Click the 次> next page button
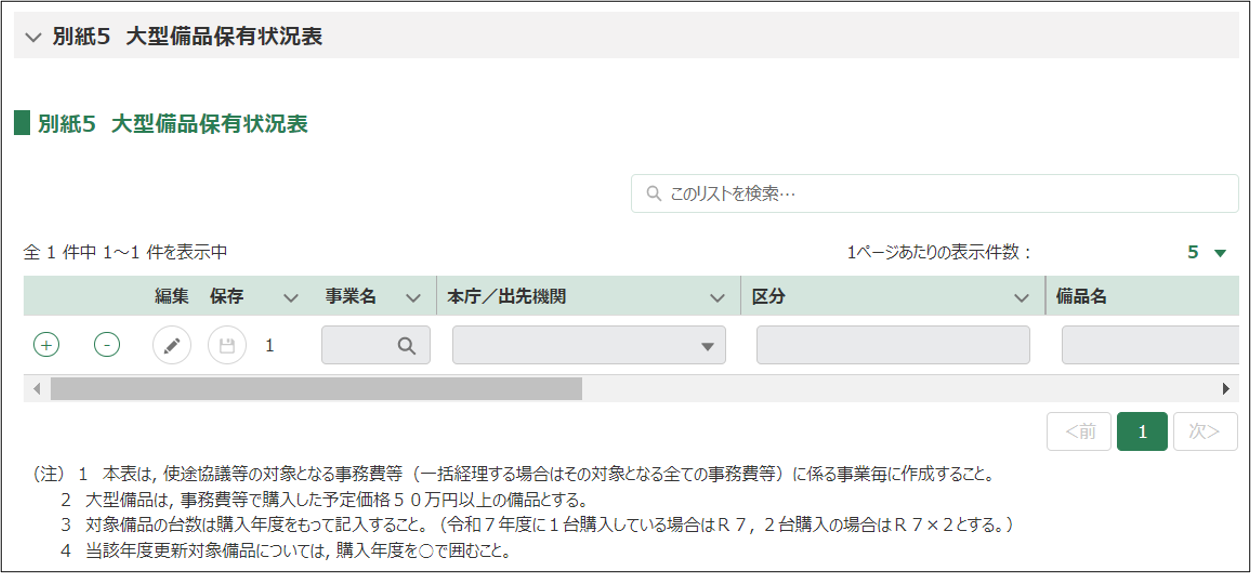Viewport: 1251px width, 573px height. click(1204, 432)
